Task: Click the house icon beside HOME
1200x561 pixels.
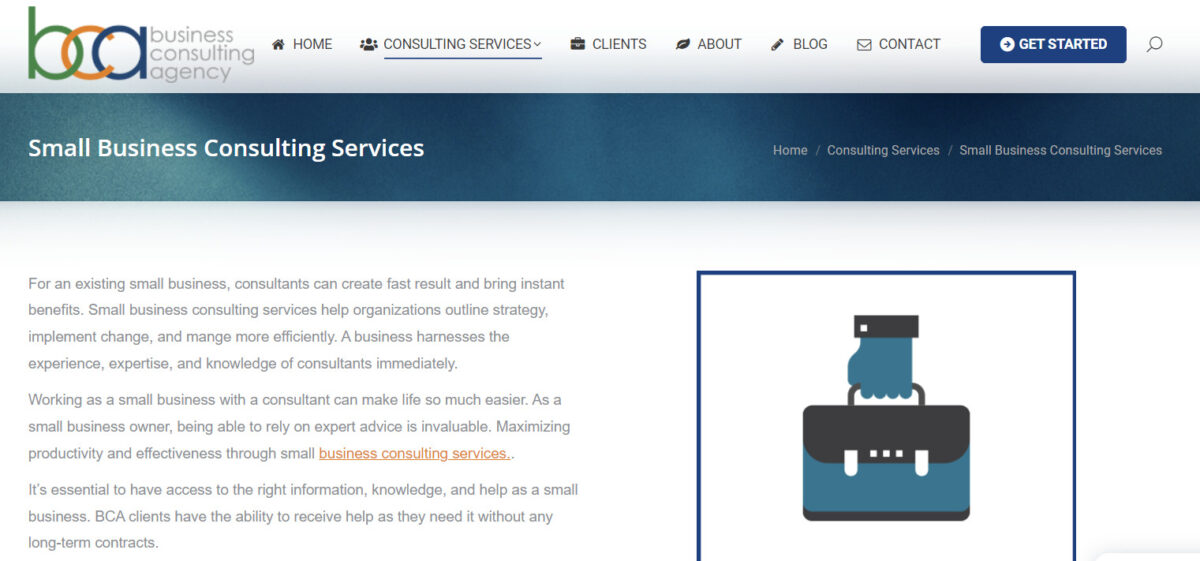Action: point(278,44)
